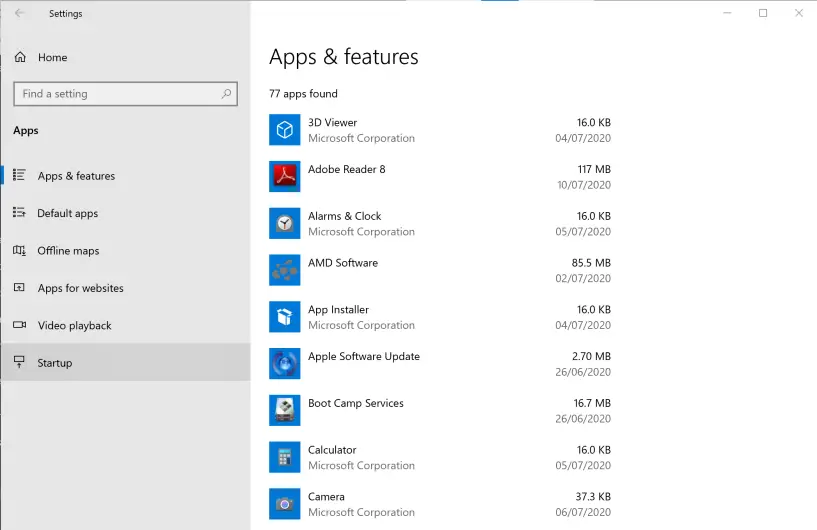Select the Boot Camp Services entry name
Image resolution: width=817 pixels, height=530 pixels.
tap(355, 403)
